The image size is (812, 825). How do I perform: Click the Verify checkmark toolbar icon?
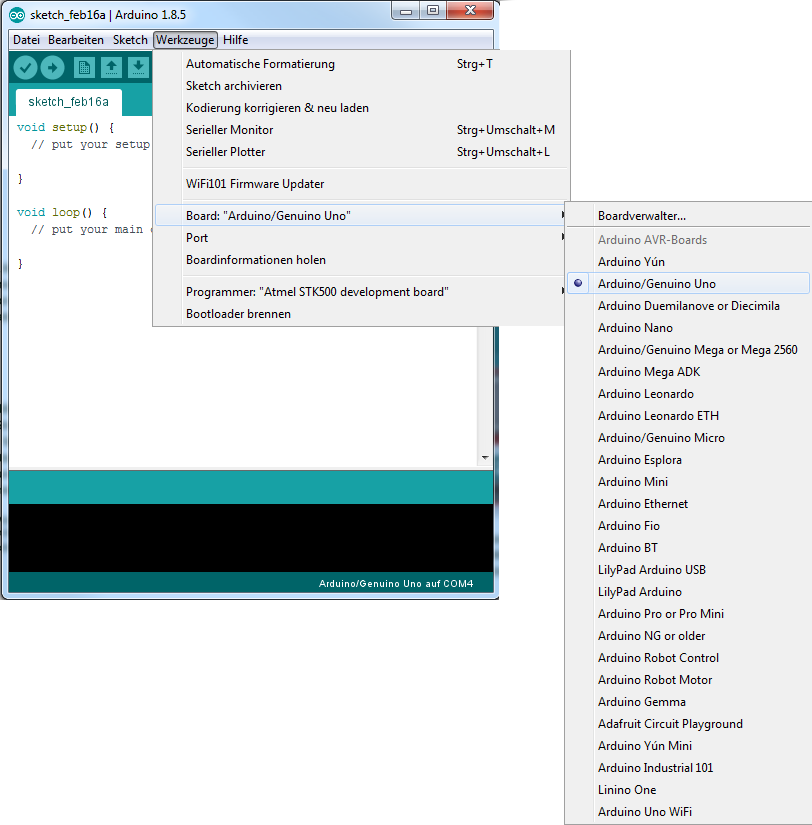click(26, 68)
